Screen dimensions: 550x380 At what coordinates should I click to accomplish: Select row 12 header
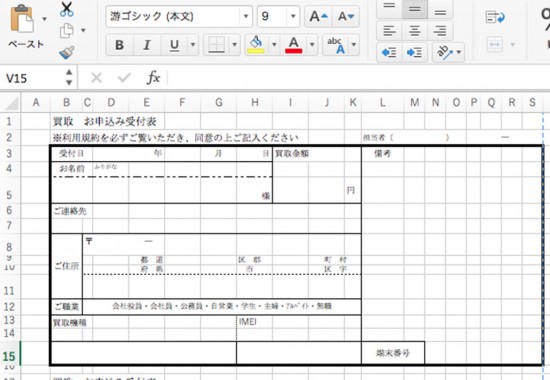pyautogui.click(x=10, y=307)
